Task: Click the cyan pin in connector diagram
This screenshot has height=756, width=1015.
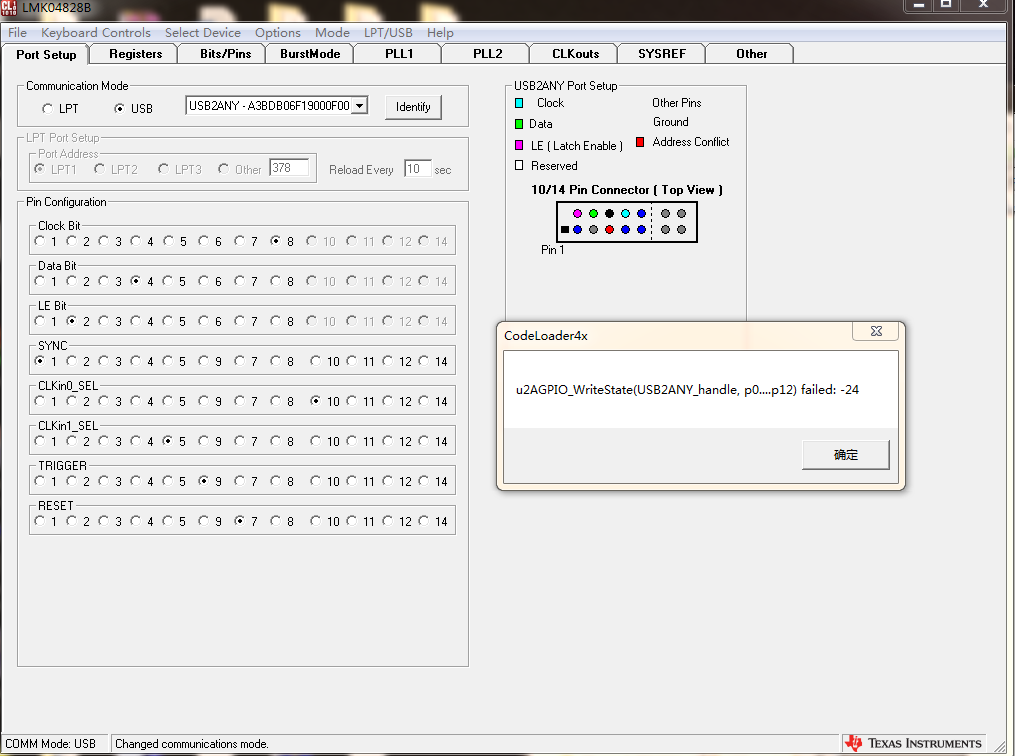Action: (x=625, y=213)
